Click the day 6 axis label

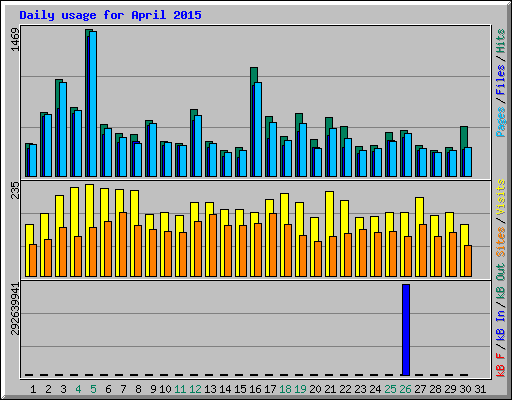click(108, 389)
